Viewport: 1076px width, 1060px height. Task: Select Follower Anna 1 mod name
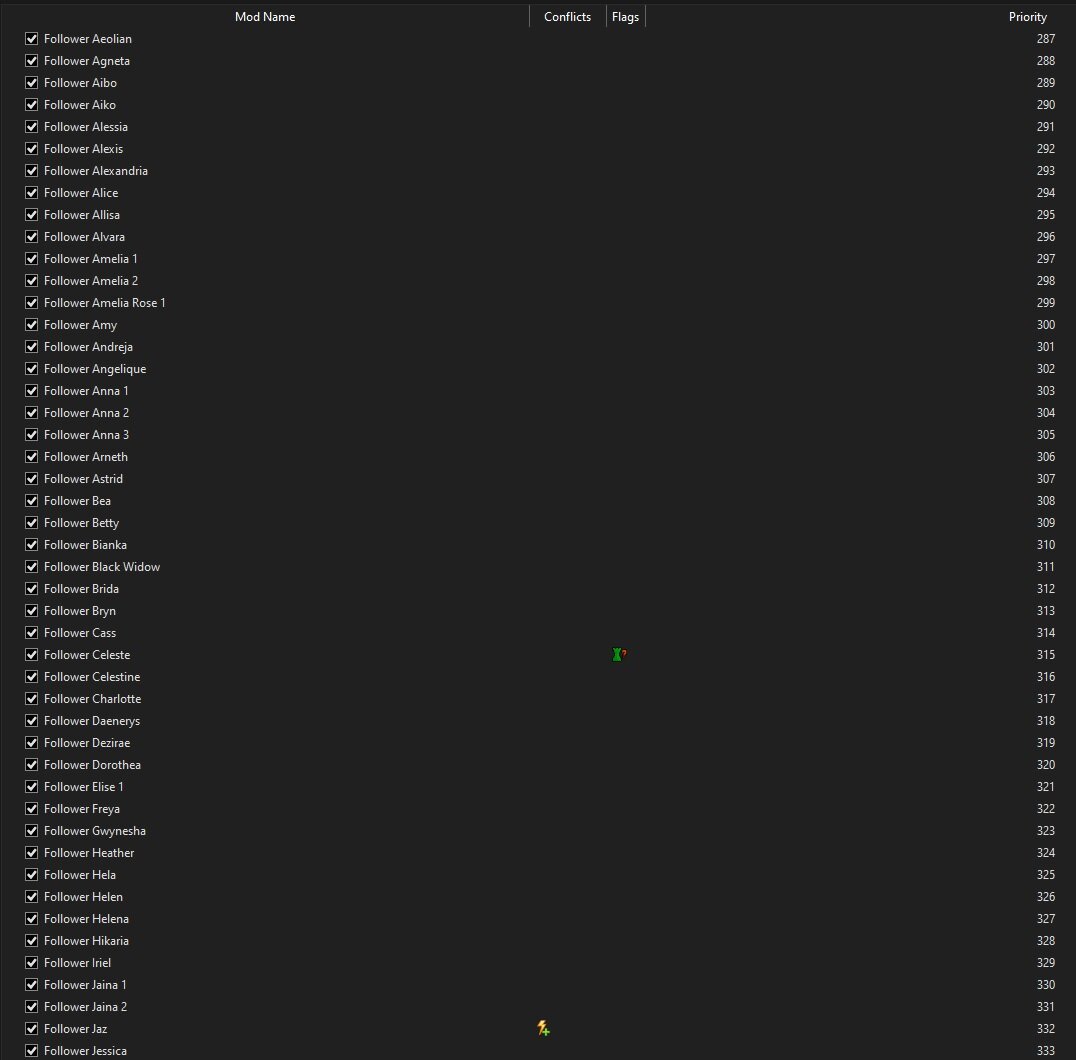pyautogui.click(x=86, y=390)
